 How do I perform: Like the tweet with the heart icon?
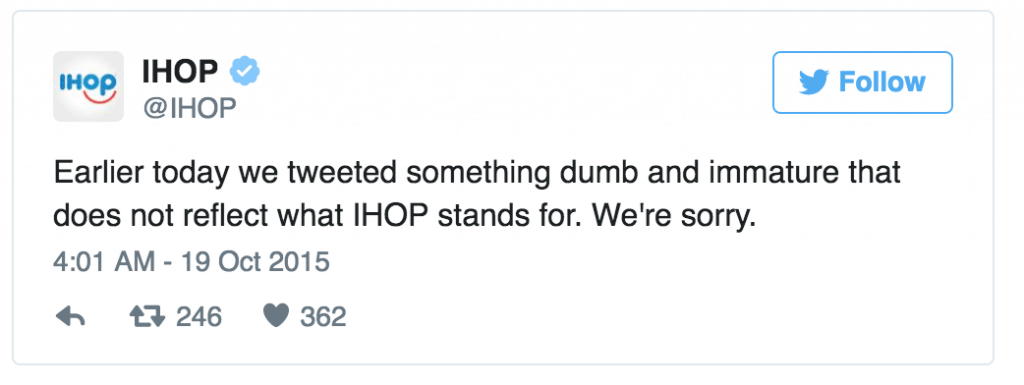[x=276, y=316]
